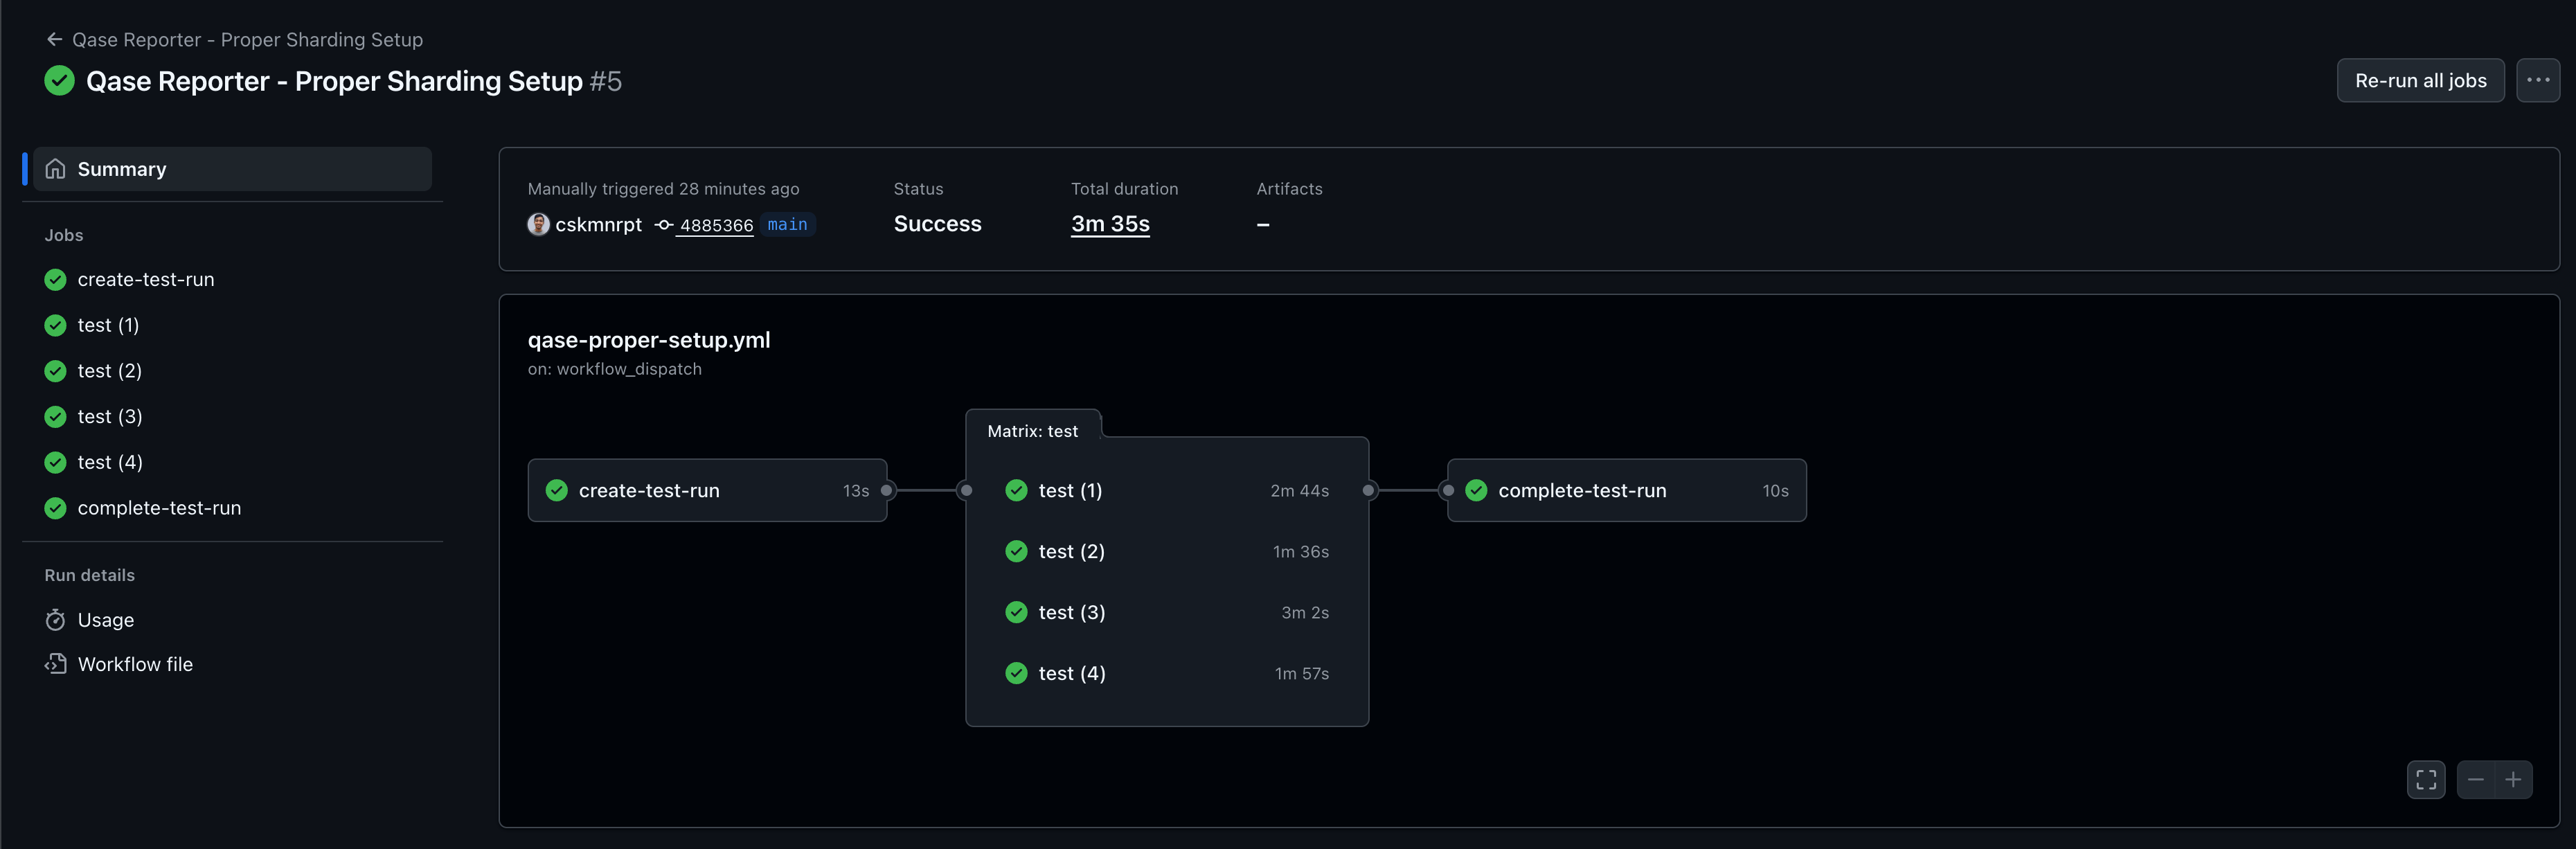Click status icon of sidebar complete-test-run
Viewport: 2576px width, 849px height.
pos(56,508)
